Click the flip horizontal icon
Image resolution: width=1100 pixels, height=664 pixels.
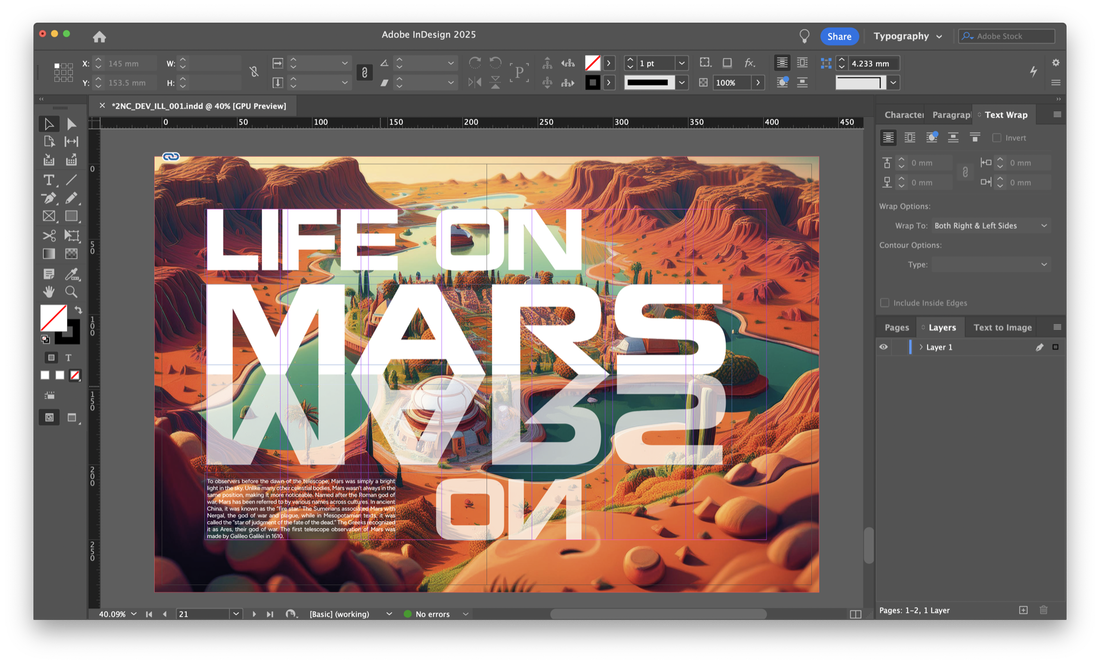tap(475, 83)
